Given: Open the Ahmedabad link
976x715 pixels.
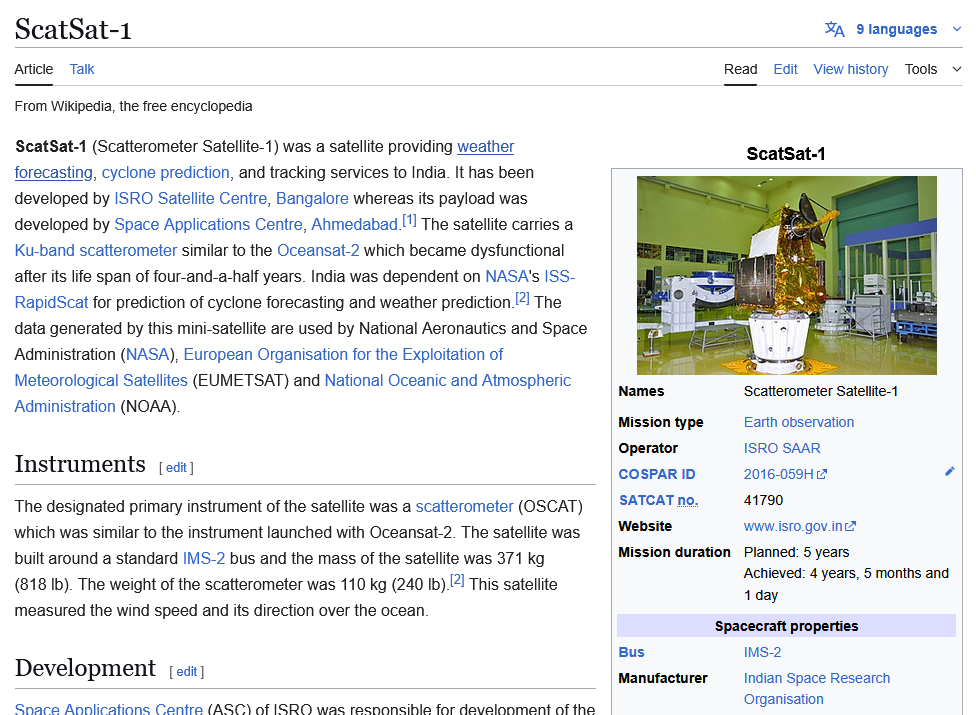Looking at the screenshot, I should (354, 225).
